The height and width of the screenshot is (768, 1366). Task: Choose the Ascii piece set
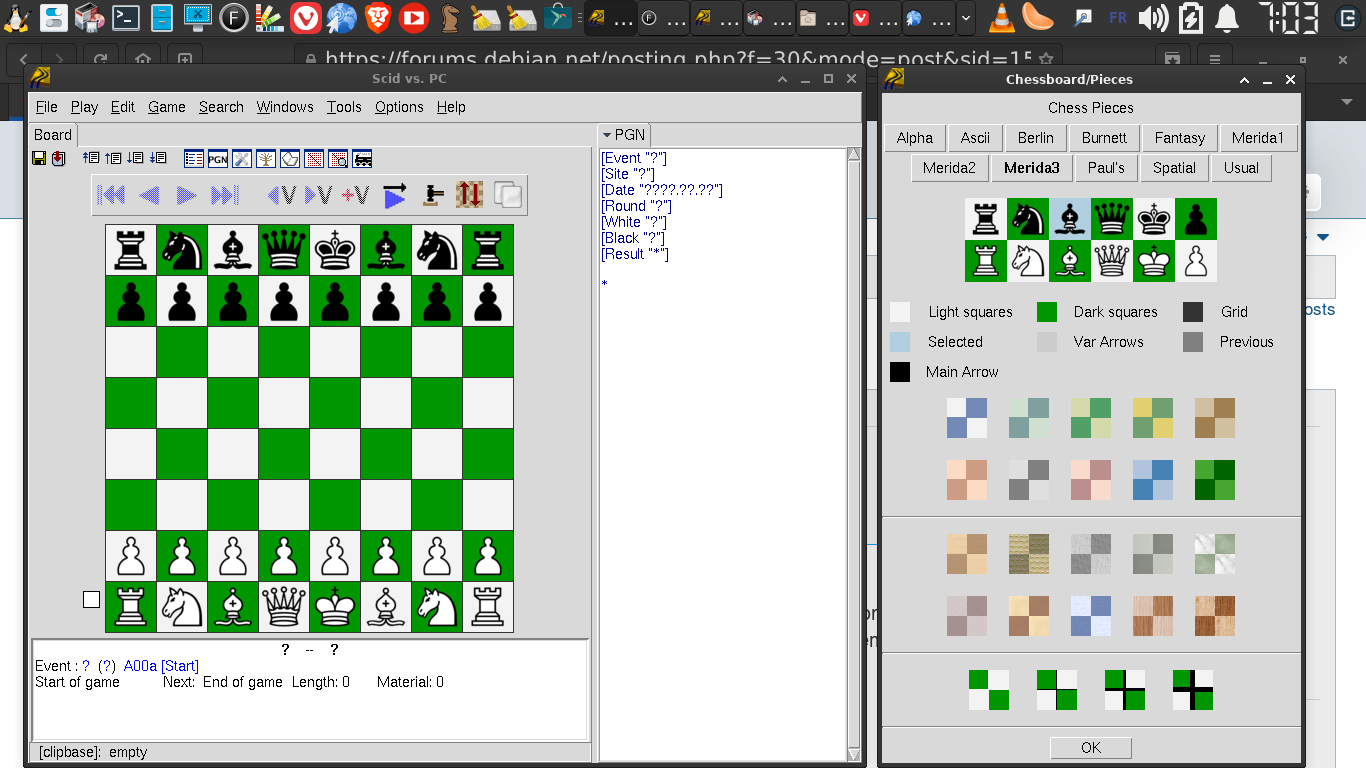tap(975, 138)
